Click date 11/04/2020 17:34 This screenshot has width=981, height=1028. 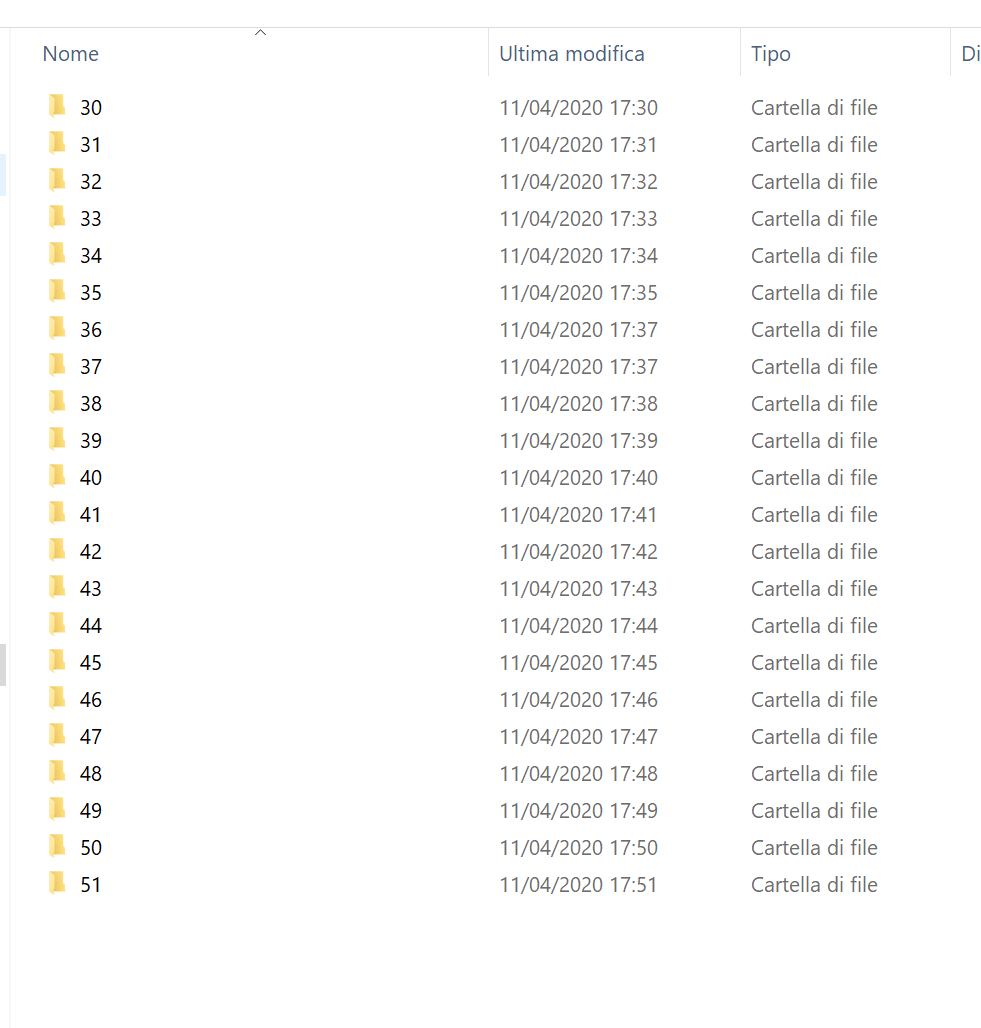pos(578,256)
